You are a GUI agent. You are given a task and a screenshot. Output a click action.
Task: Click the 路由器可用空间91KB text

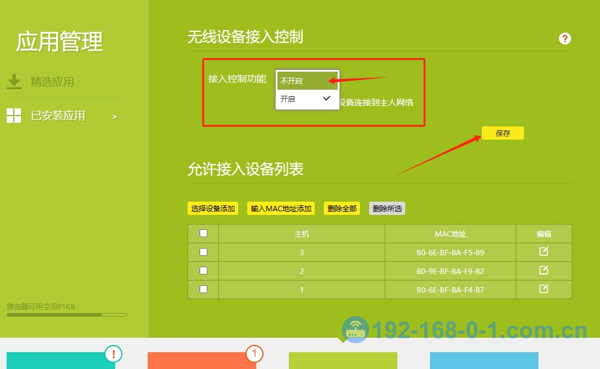pos(41,307)
